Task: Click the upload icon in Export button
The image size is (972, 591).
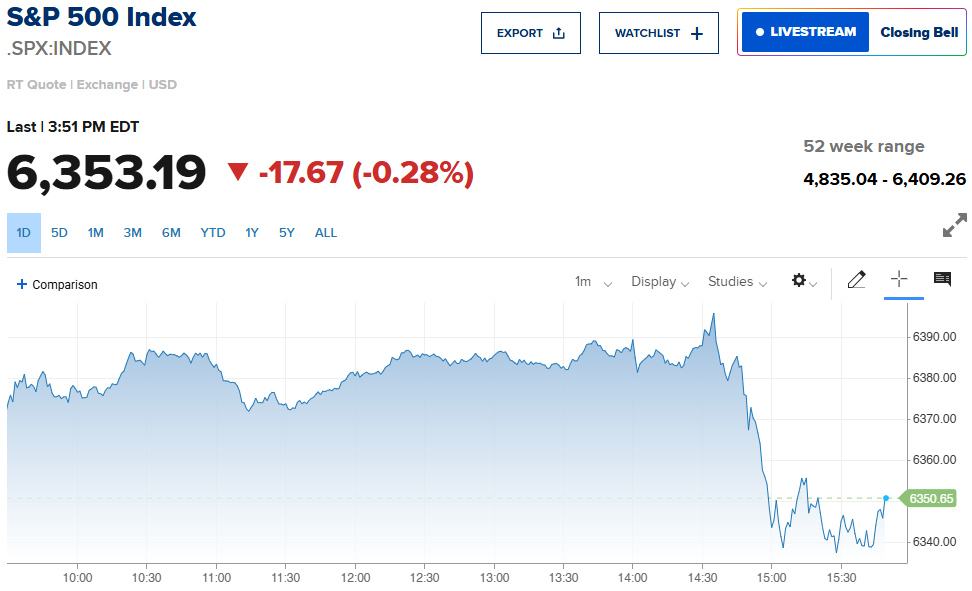Action: [559, 33]
